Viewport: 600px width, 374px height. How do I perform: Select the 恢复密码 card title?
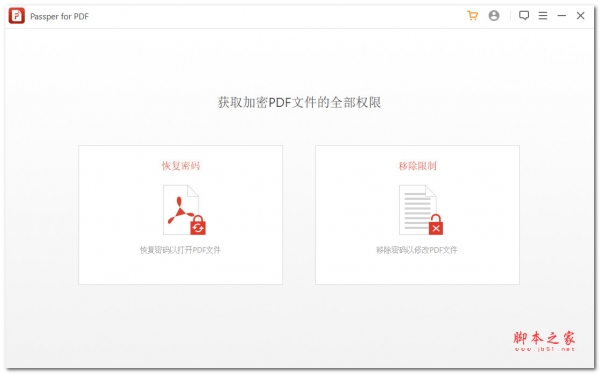click(181, 166)
